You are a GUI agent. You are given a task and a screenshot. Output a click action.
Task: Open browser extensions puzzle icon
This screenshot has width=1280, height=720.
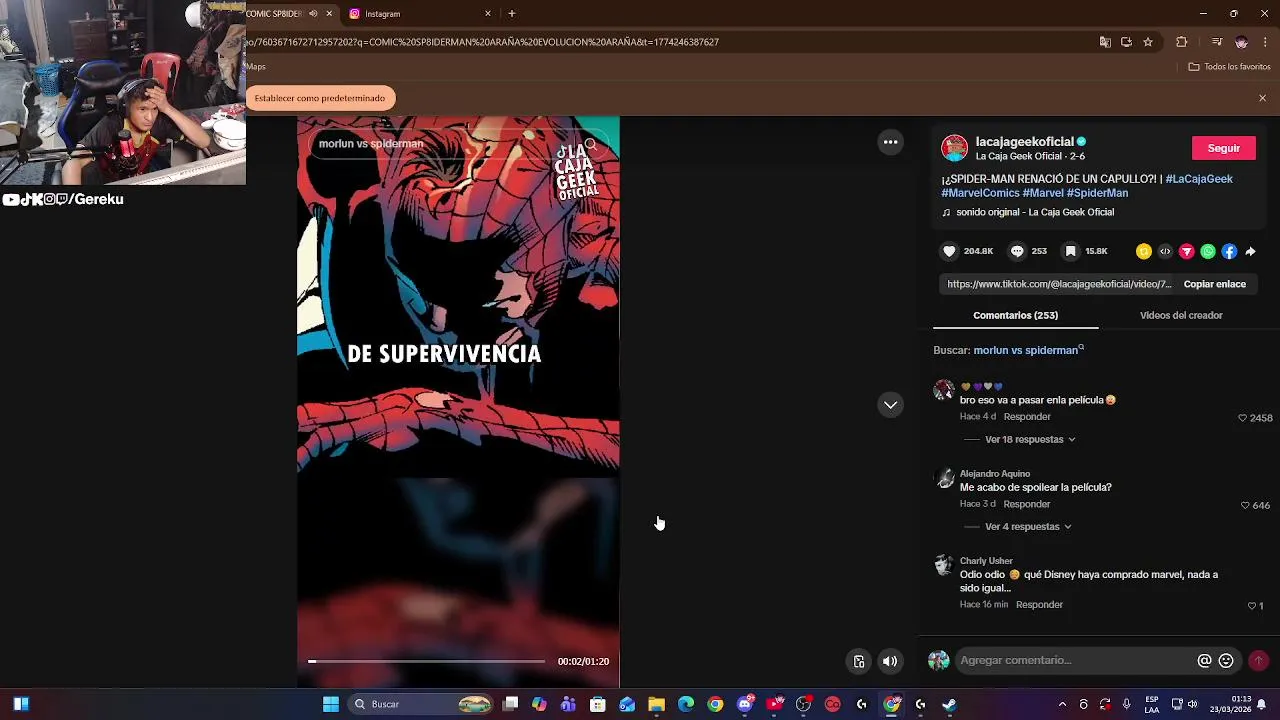coord(1181,42)
